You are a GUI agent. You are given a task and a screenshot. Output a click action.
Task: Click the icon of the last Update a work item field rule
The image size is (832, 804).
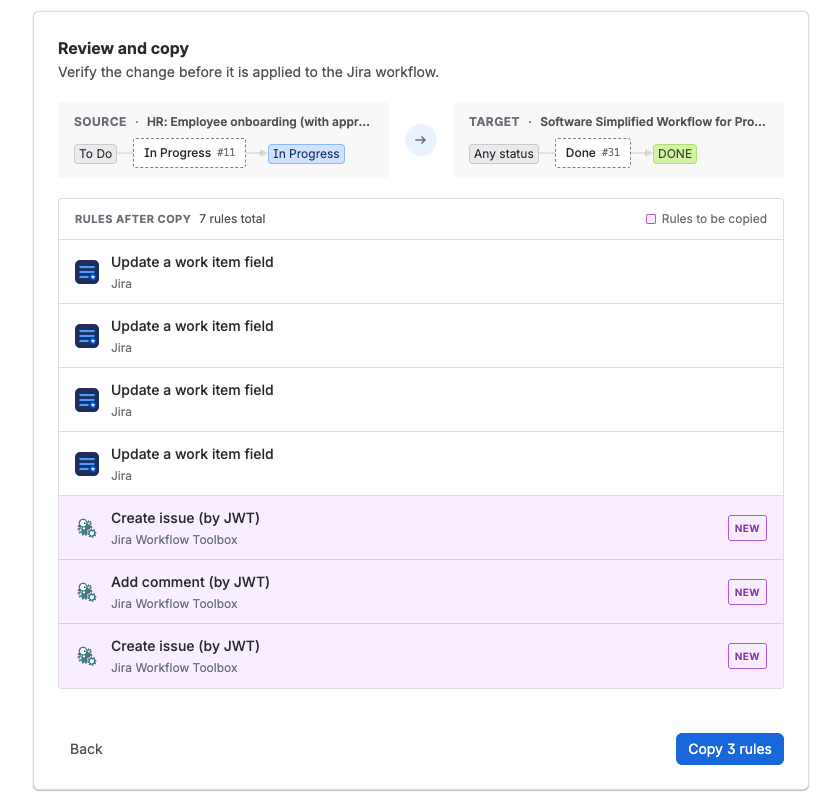(87, 464)
